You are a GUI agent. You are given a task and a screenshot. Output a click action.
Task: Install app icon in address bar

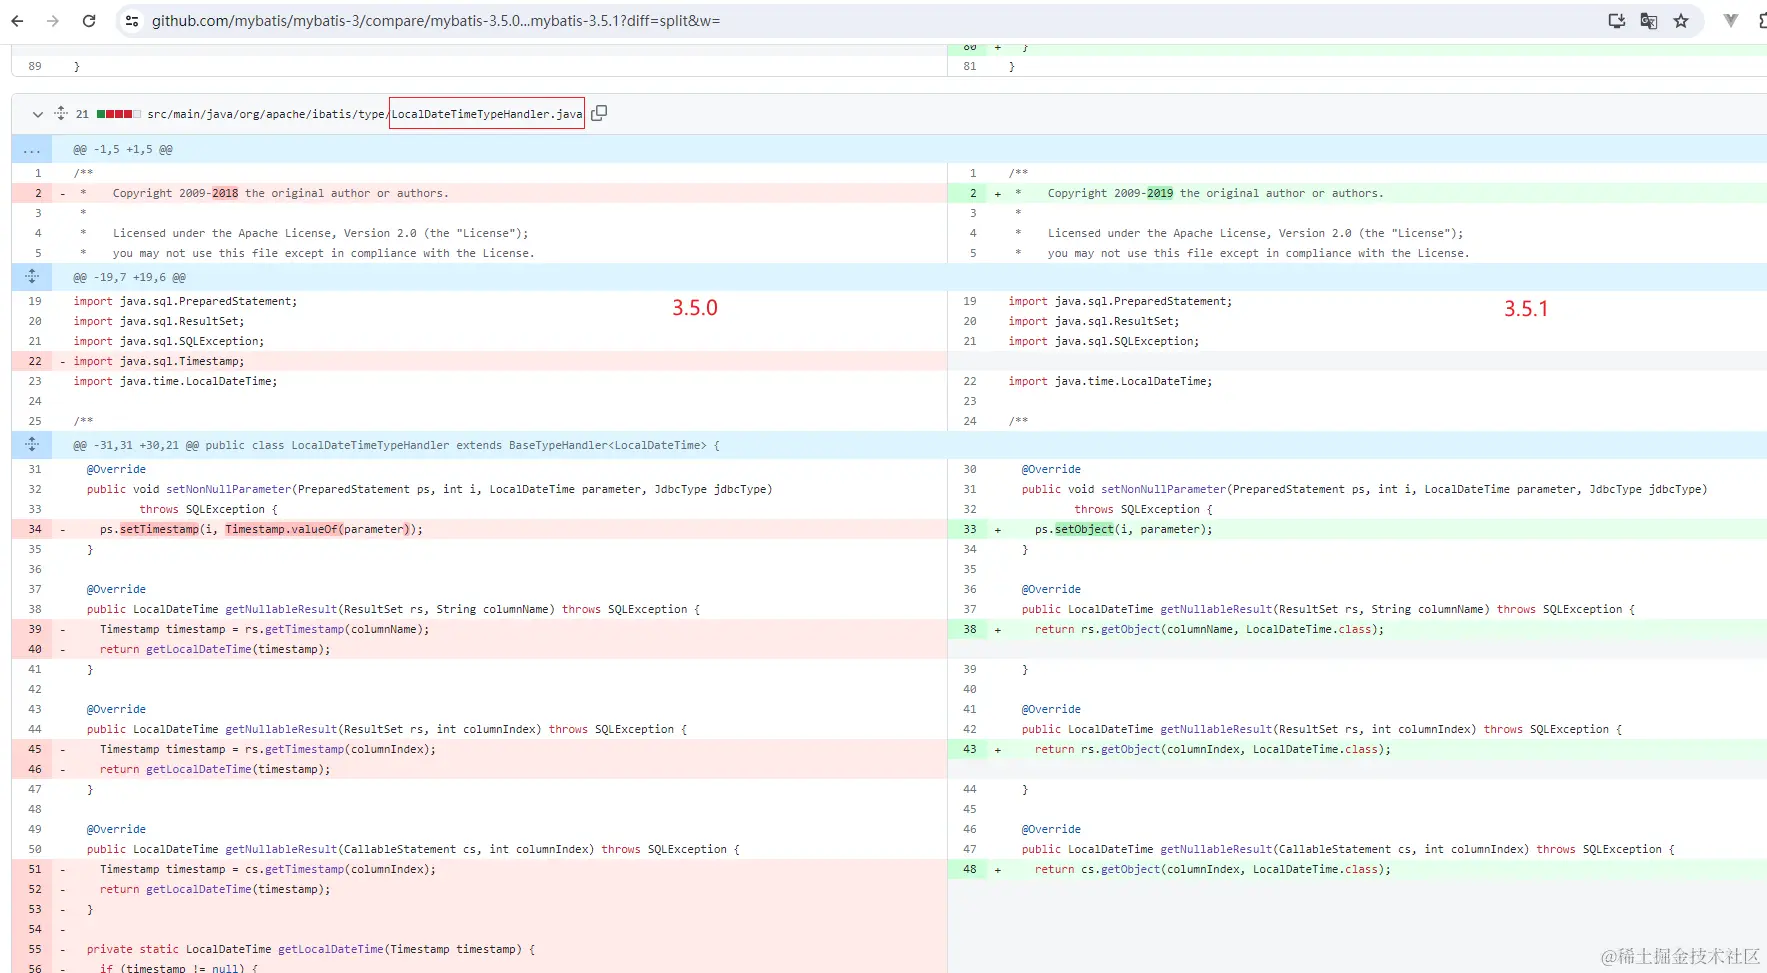(1617, 21)
